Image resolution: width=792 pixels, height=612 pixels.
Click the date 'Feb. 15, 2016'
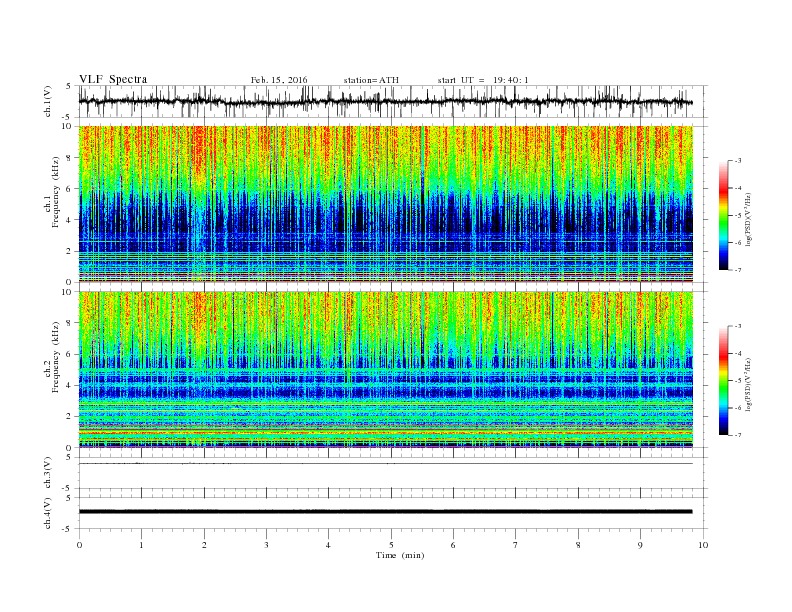point(279,80)
